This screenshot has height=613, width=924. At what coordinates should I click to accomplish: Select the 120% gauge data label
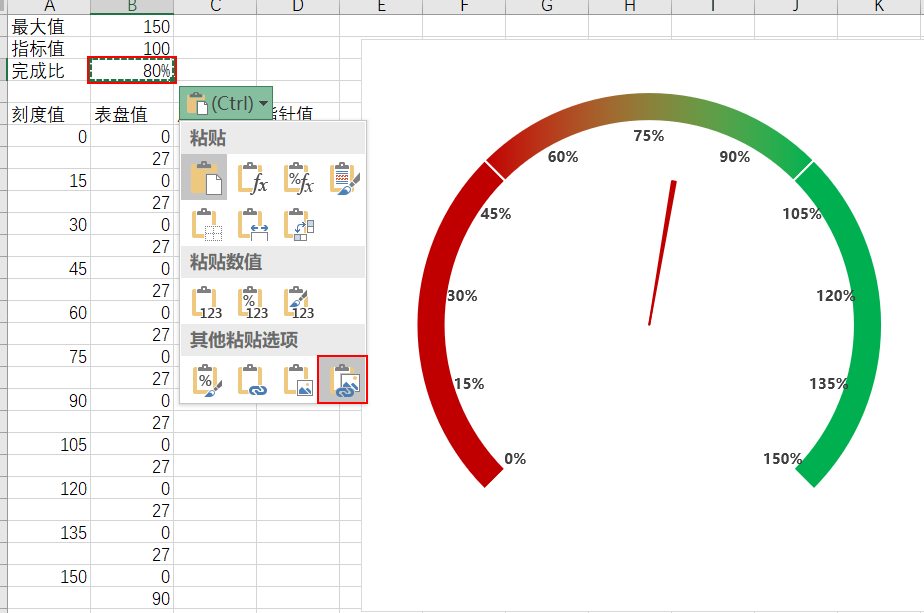pos(836,295)
